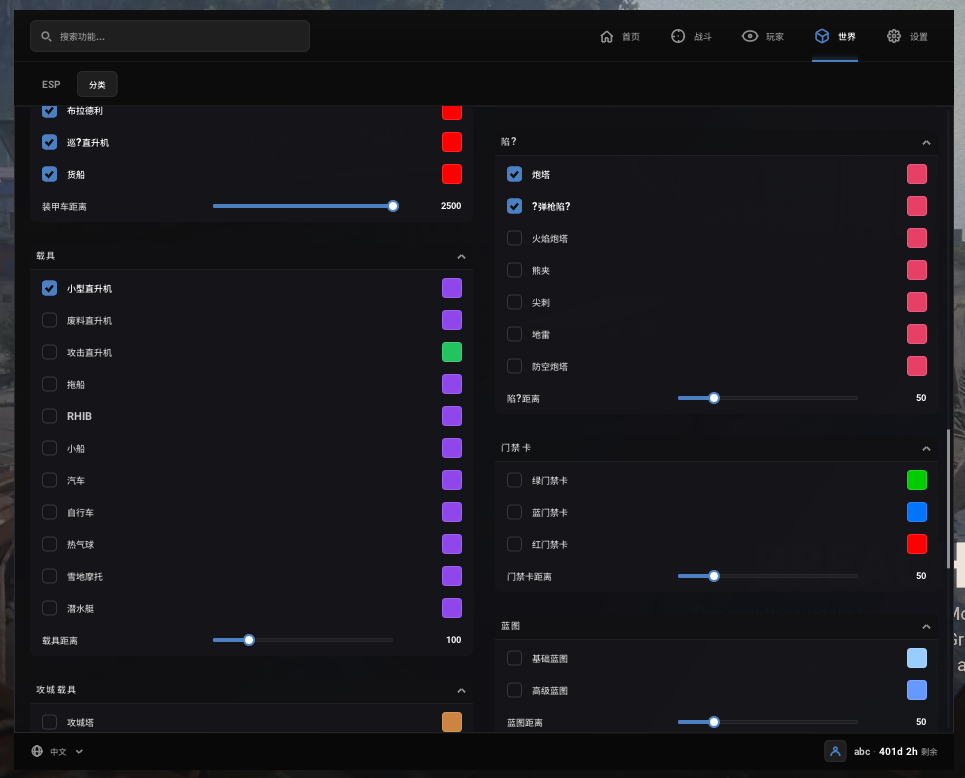Enable the 攻城塔 checkbox
Image resolution: width=965 pixels, height=778 pixels.
[49, 722]
